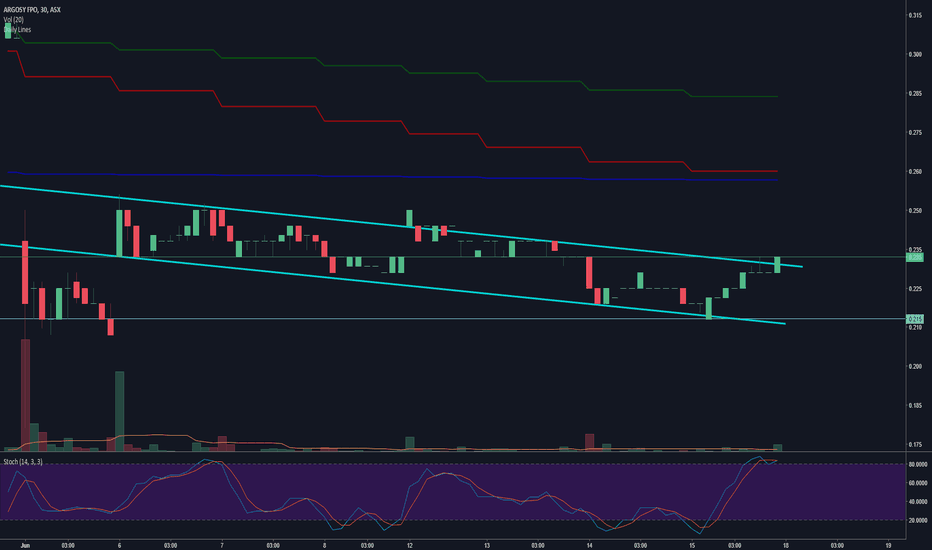This screenshot has height=550, width=932.
Task: Click the date 13 on time axis
Action: tap(487, 545)
